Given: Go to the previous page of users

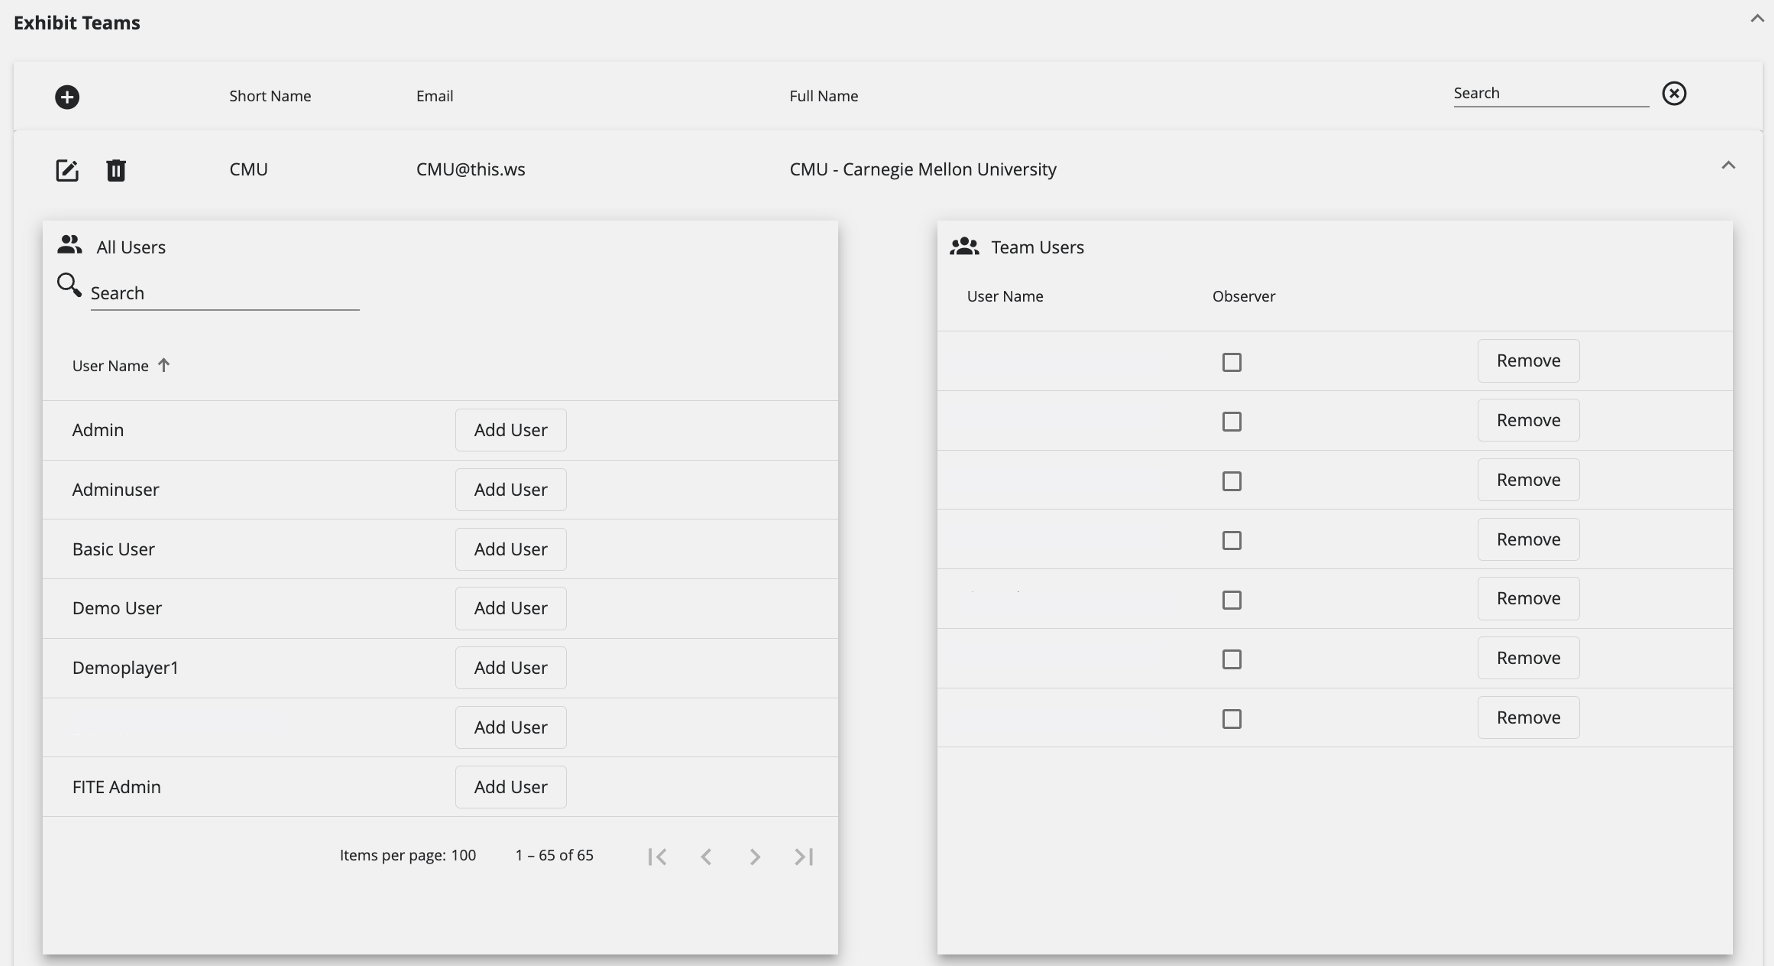Looking at the screenshot, I should pyautogui.click(x=706, y=857).
